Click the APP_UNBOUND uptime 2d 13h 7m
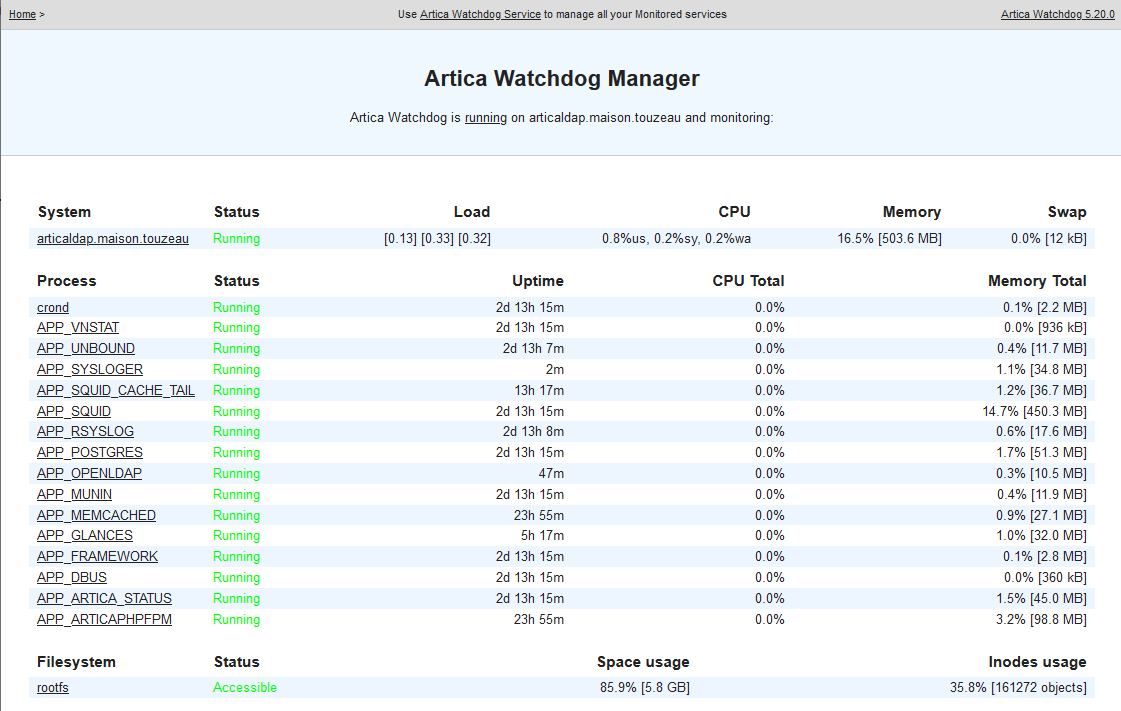The image size is (1121, 711). click(x=533, y=348)
